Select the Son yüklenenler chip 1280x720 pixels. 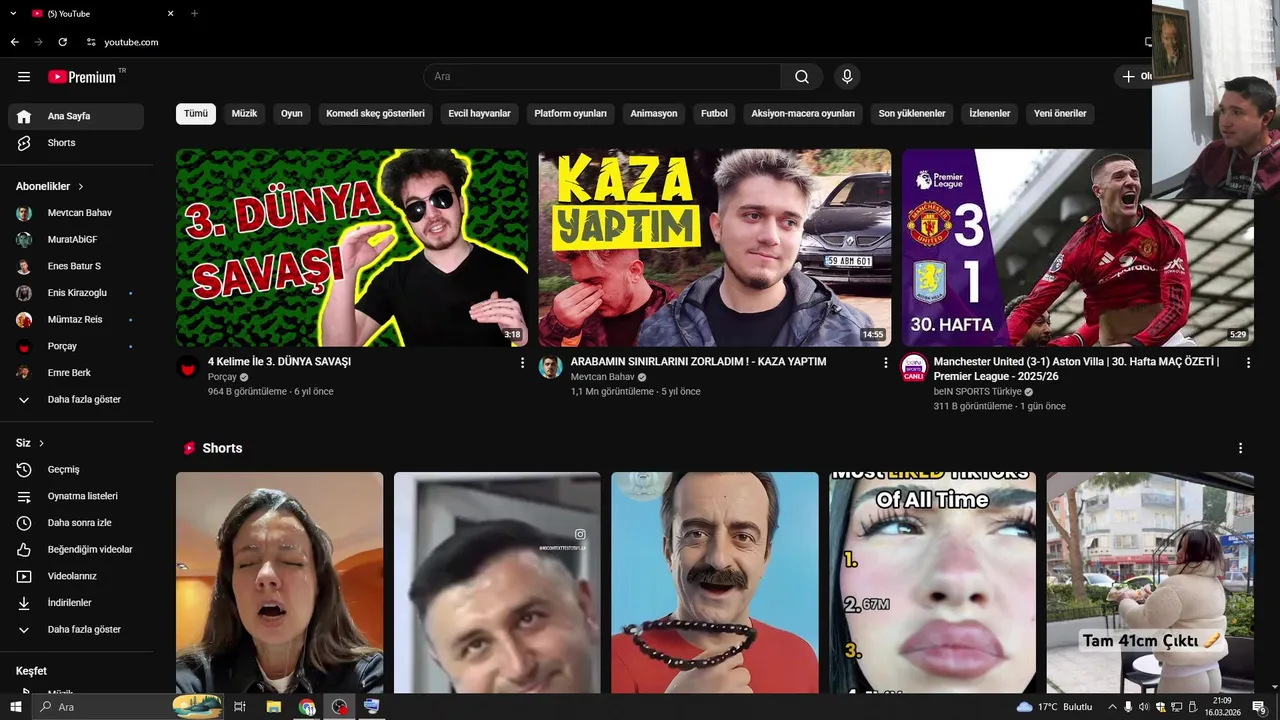(912, 114)
